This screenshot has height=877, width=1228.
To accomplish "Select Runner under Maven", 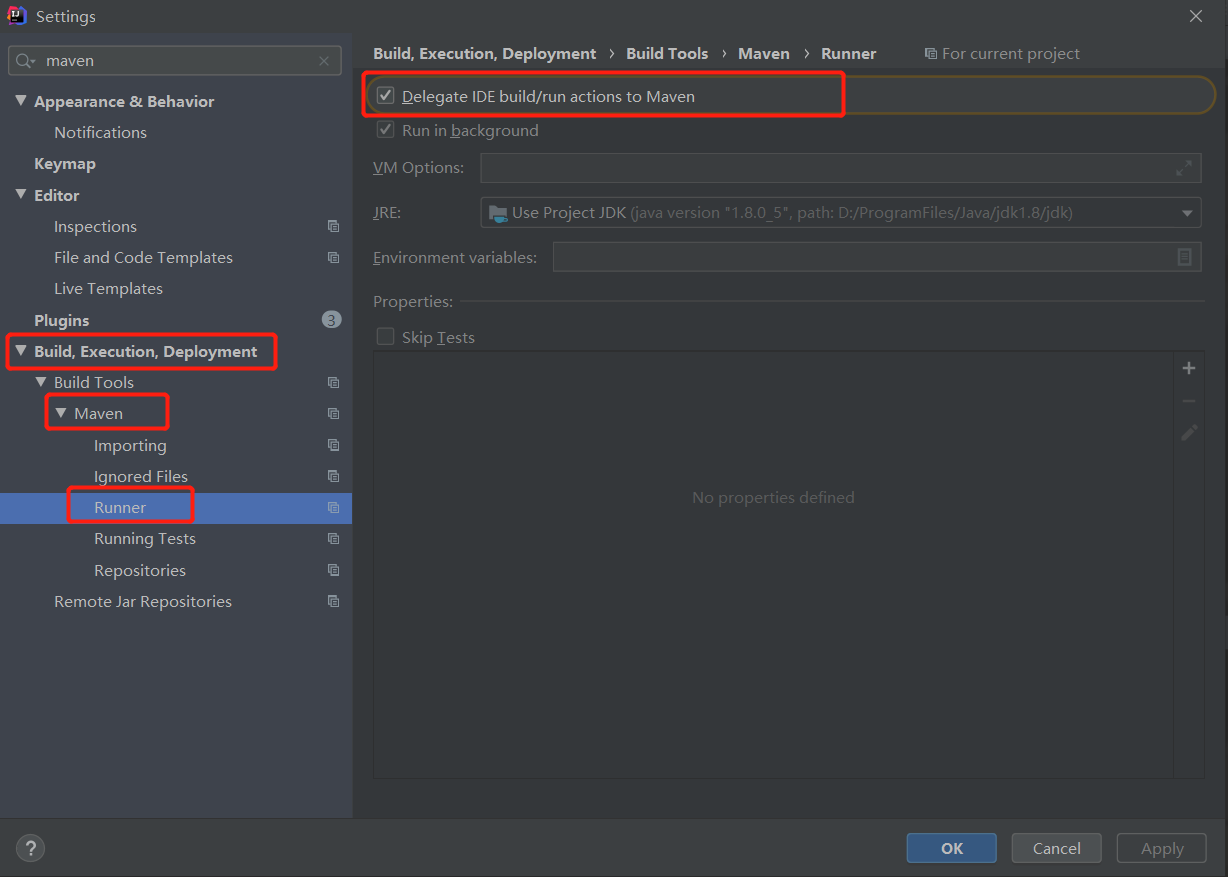I will [x=120, y=508].
